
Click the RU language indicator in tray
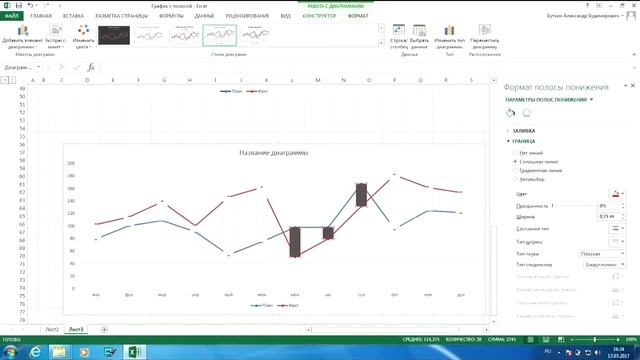coord(548,351)
